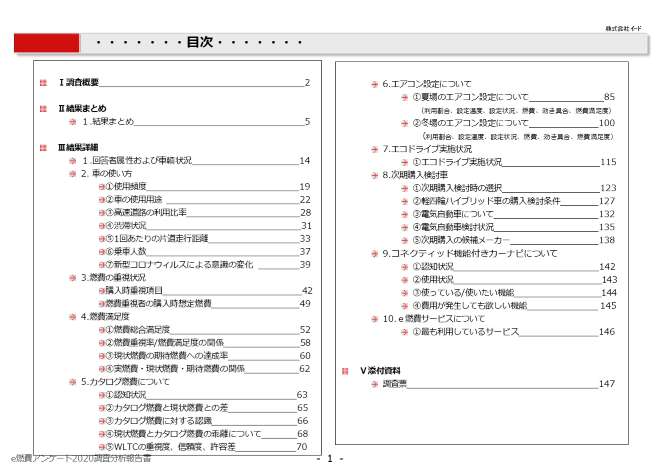This screenshot has height=473, width=661.
Task: Click the '8.次期購入検討車' heading
Action: pyautogui.click(x=415, y=175)
